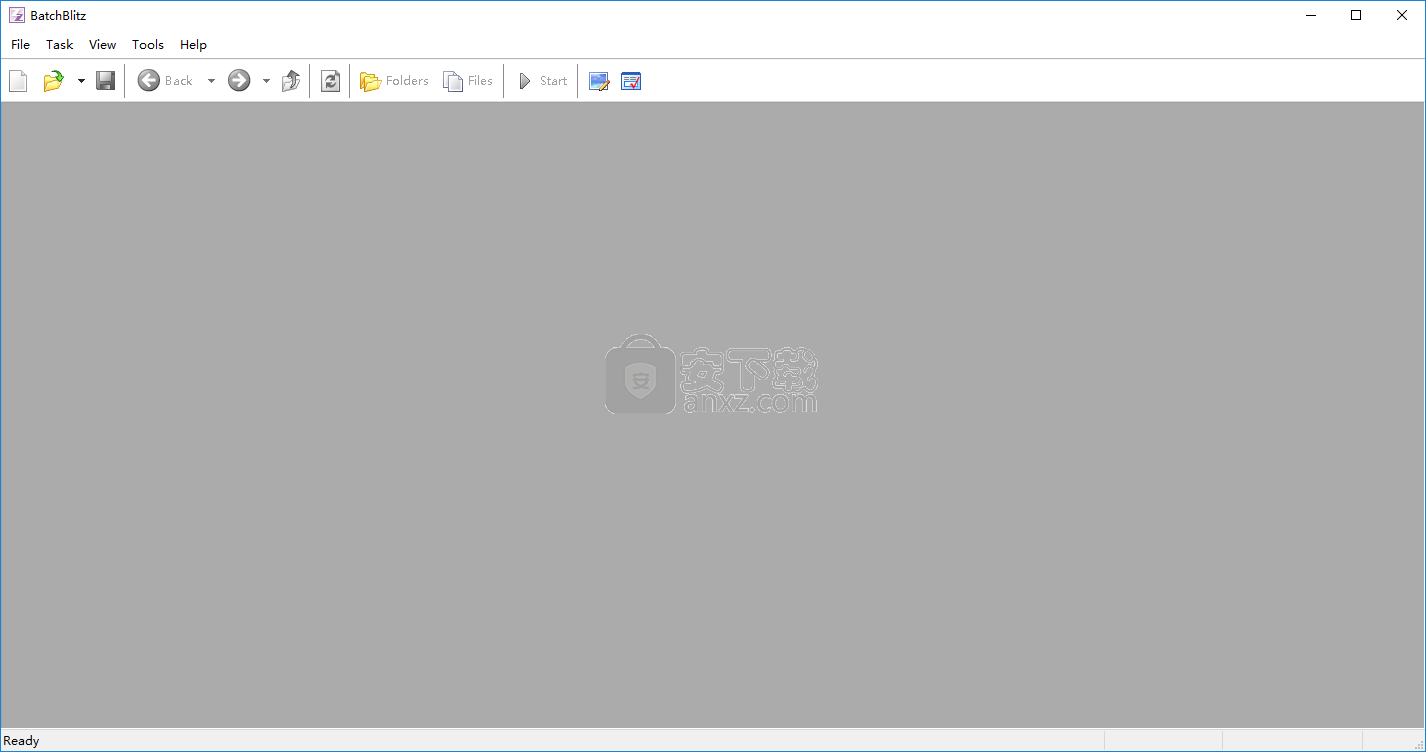Click the Ready status bar text

point(22,741)
